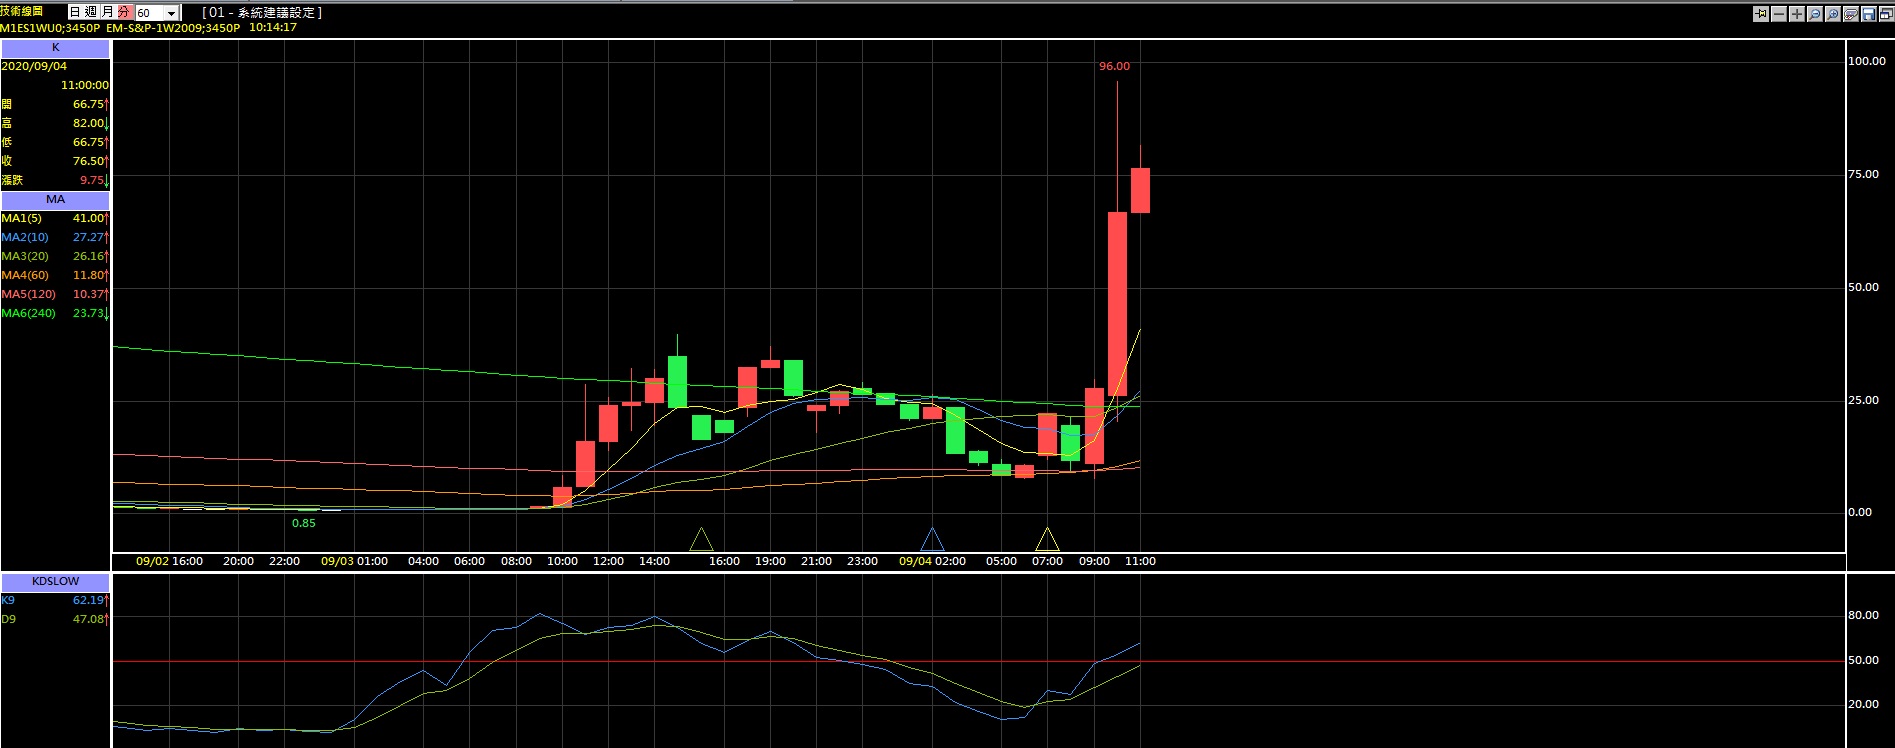Click the 技術線圖 title label

click(22, 11)
